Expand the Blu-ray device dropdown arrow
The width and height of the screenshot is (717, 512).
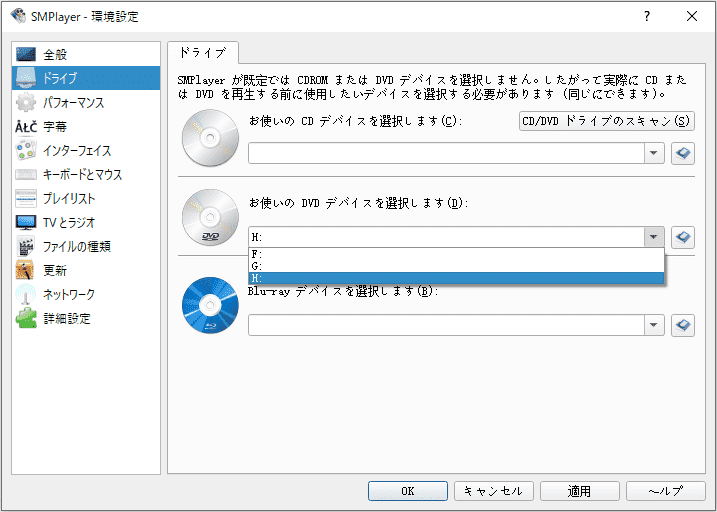tap(654, 326)
